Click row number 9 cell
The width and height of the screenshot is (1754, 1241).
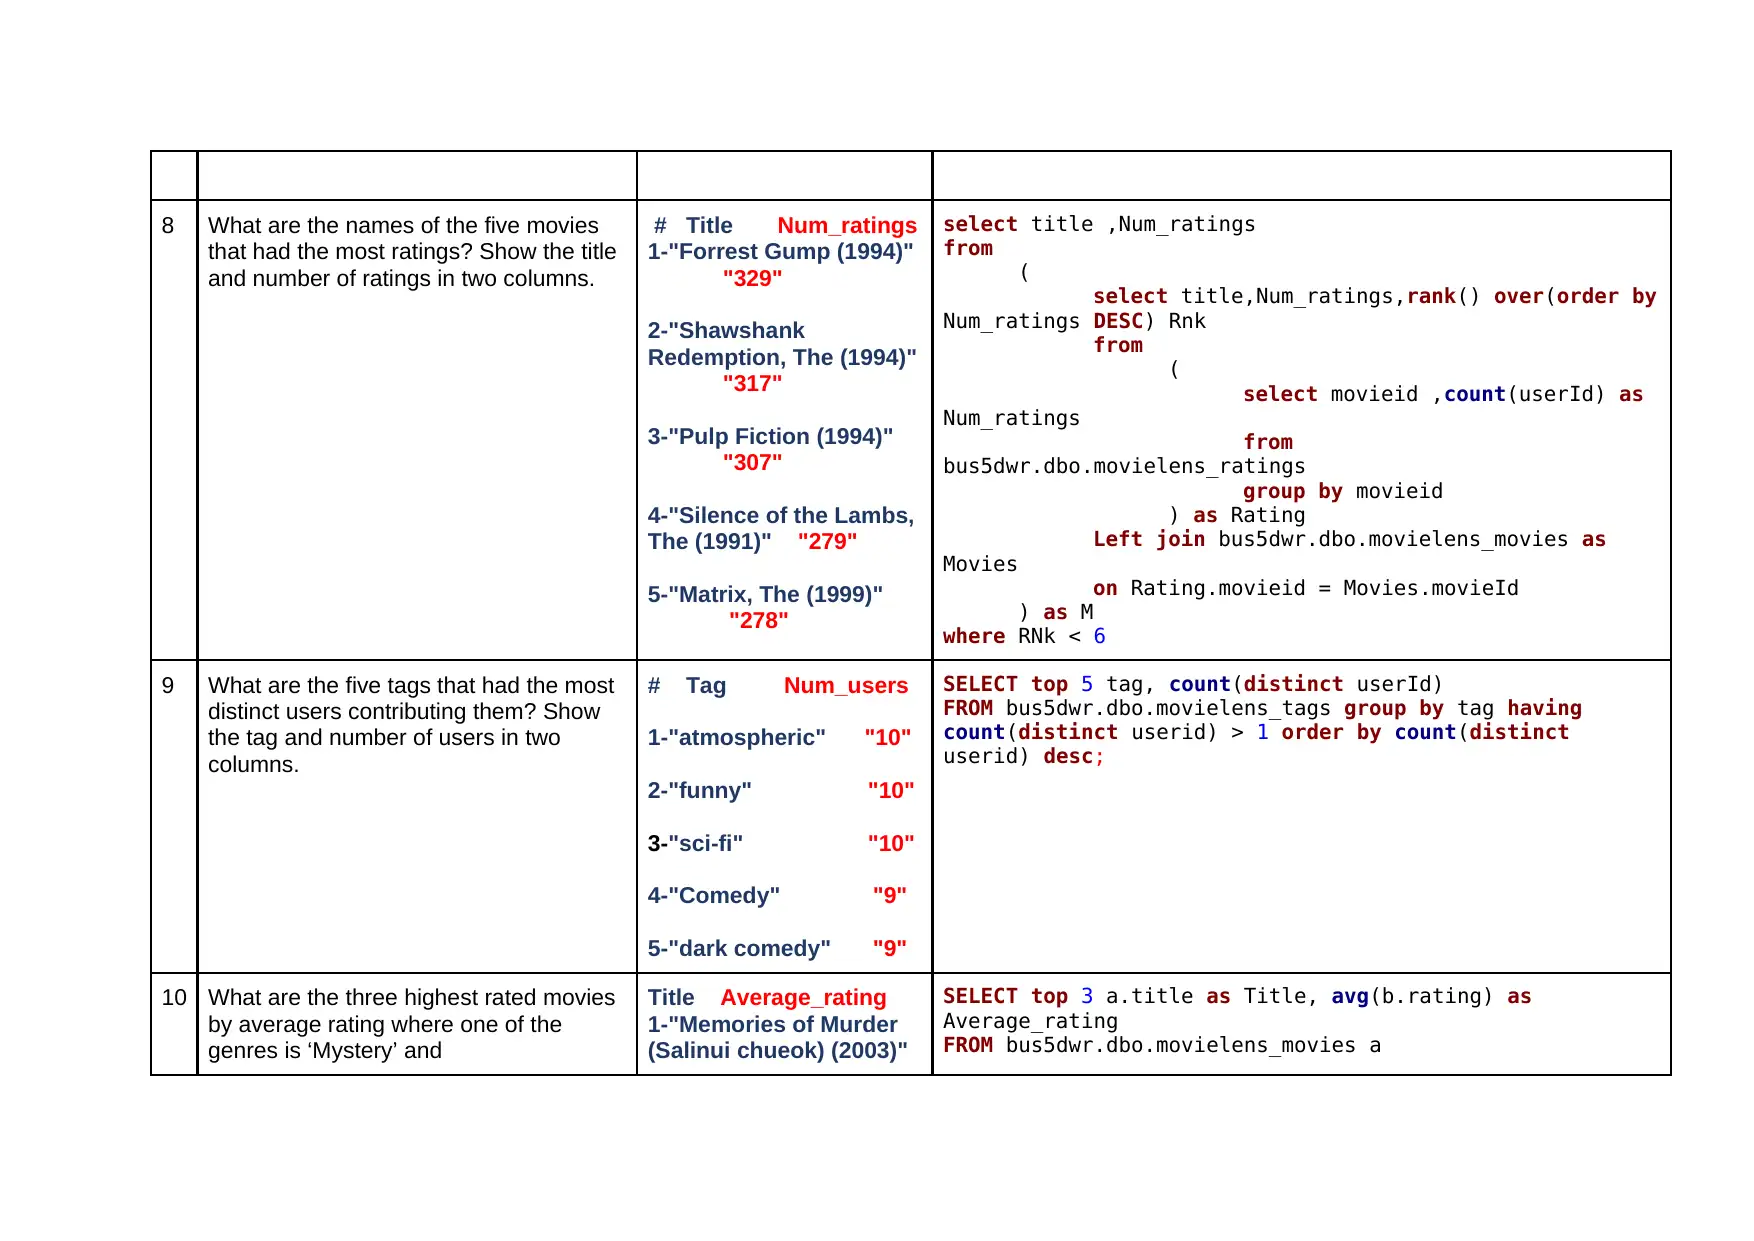point(174,816)
